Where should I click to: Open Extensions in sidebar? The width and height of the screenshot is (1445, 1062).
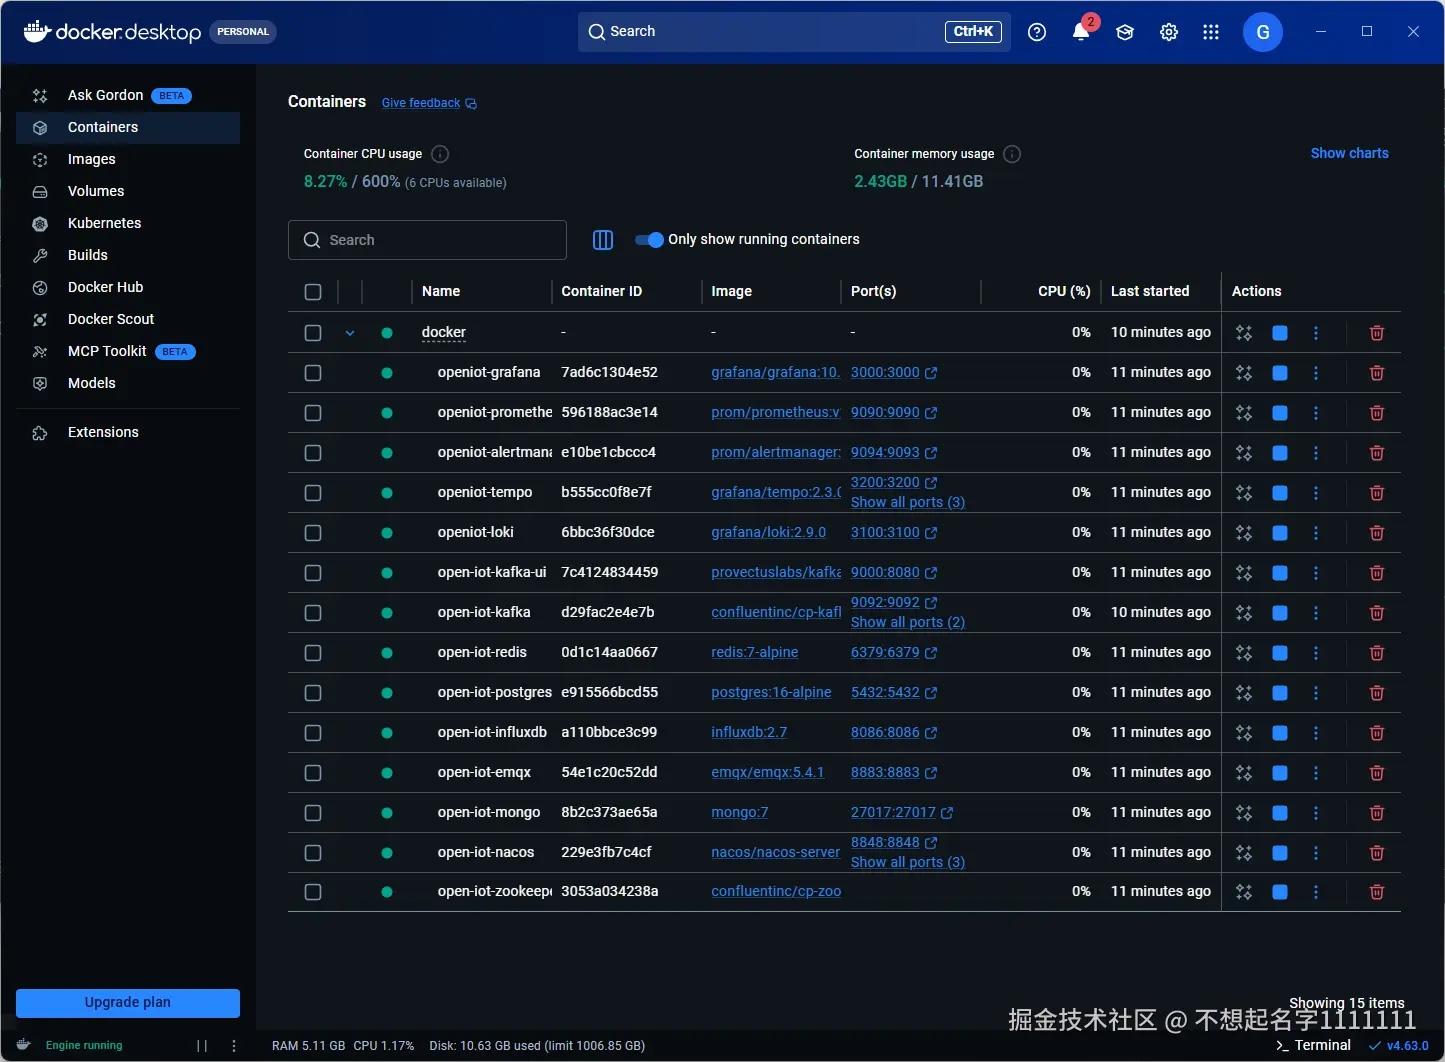(x=128, y=433)
